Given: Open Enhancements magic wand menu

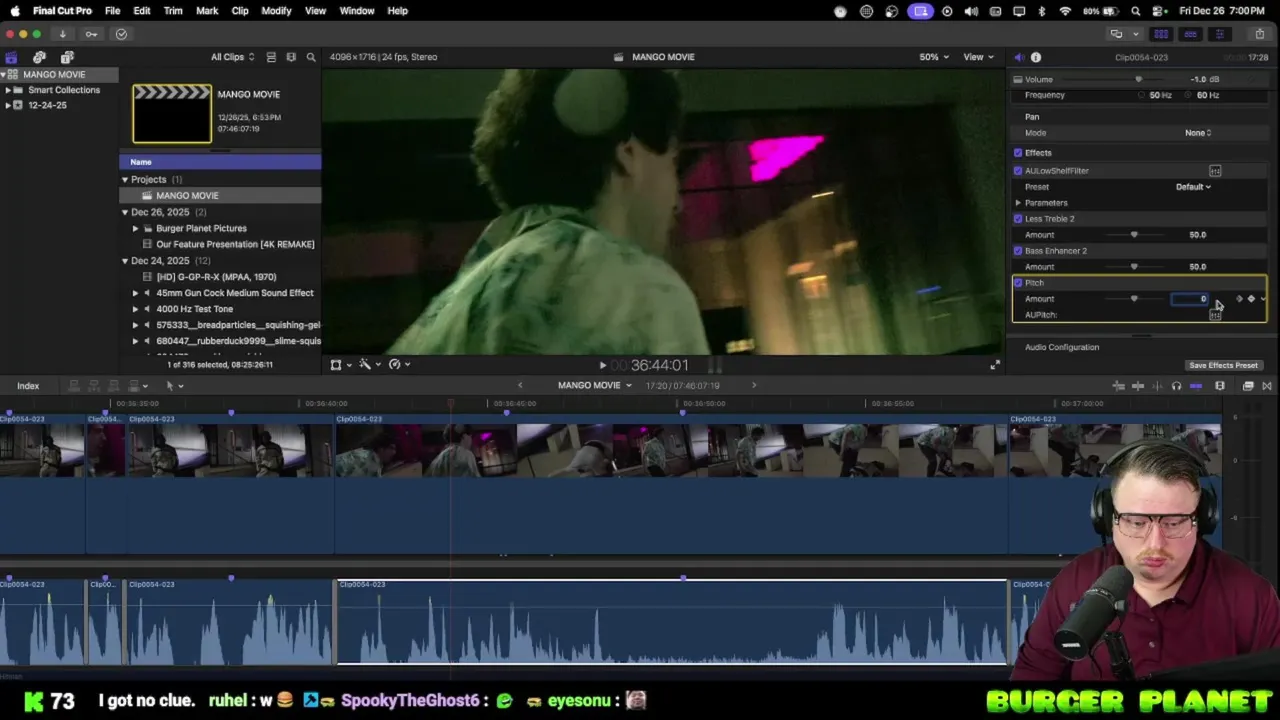Looking at the screenshot, I should tap(369, 365).
